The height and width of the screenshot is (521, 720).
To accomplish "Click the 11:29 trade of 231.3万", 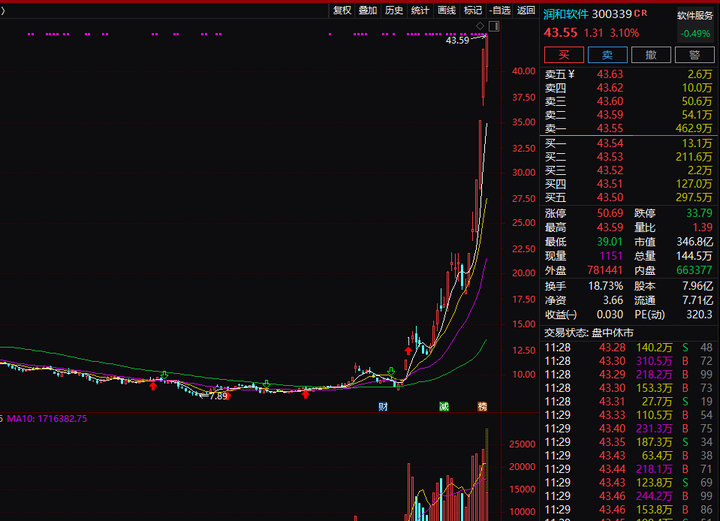I will [x=629, y=428].
